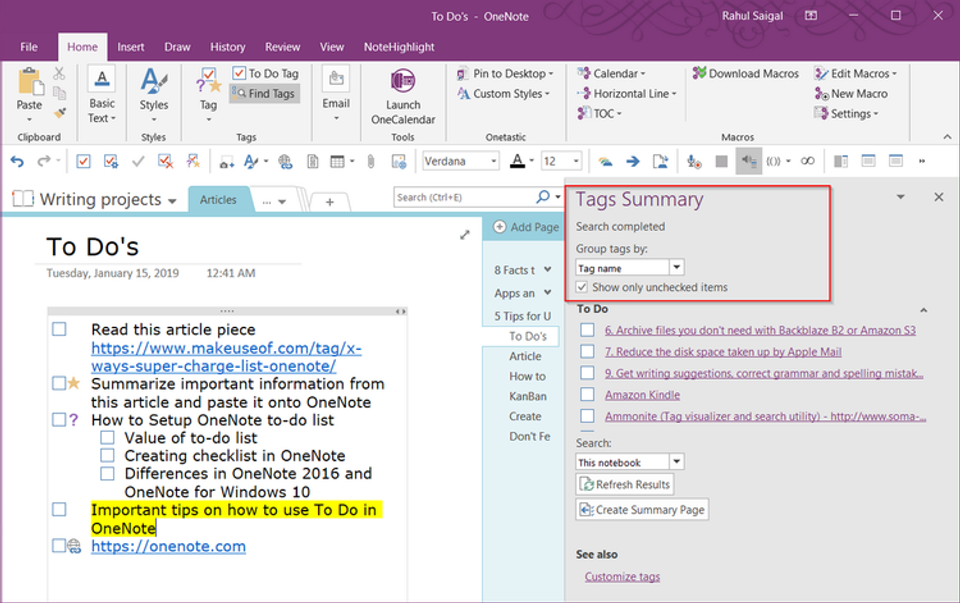Open the makeuseof.com article link
960x603 pixels.
point(226,357)
